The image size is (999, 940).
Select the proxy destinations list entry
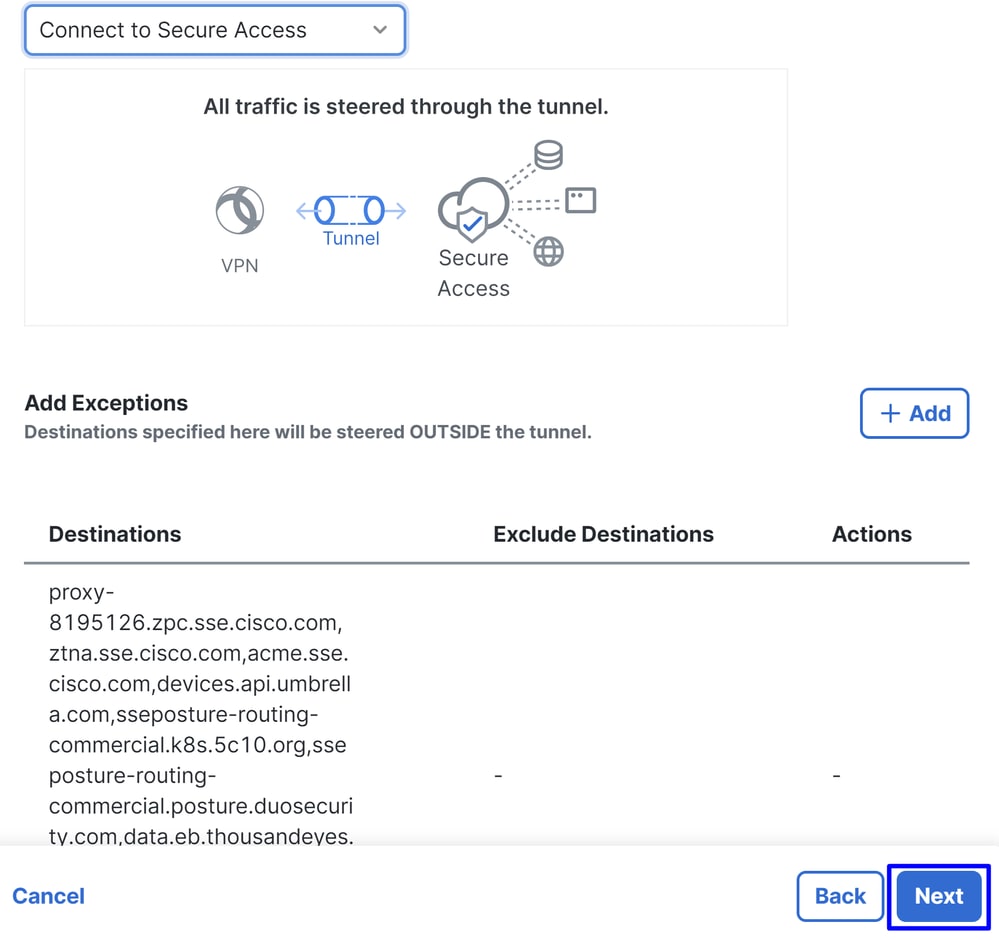(x=201, y=714)
